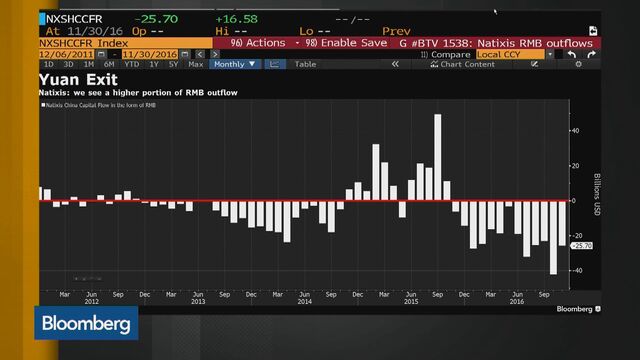This screenshot has width=640, height=360.
Task: Redo the last chart change
Action: tap(591, 54)
